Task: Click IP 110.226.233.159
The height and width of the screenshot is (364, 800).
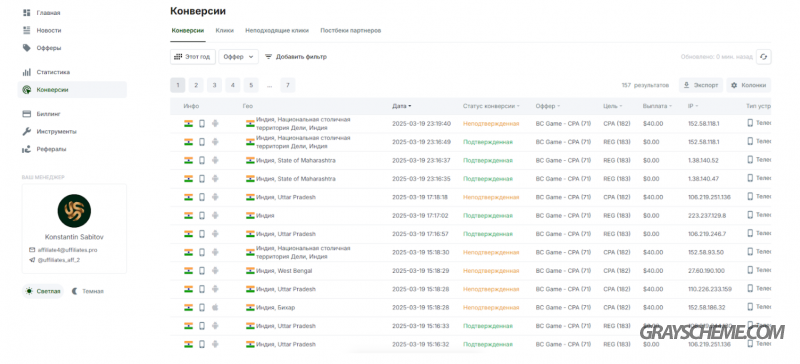Action: click(710, 289)
